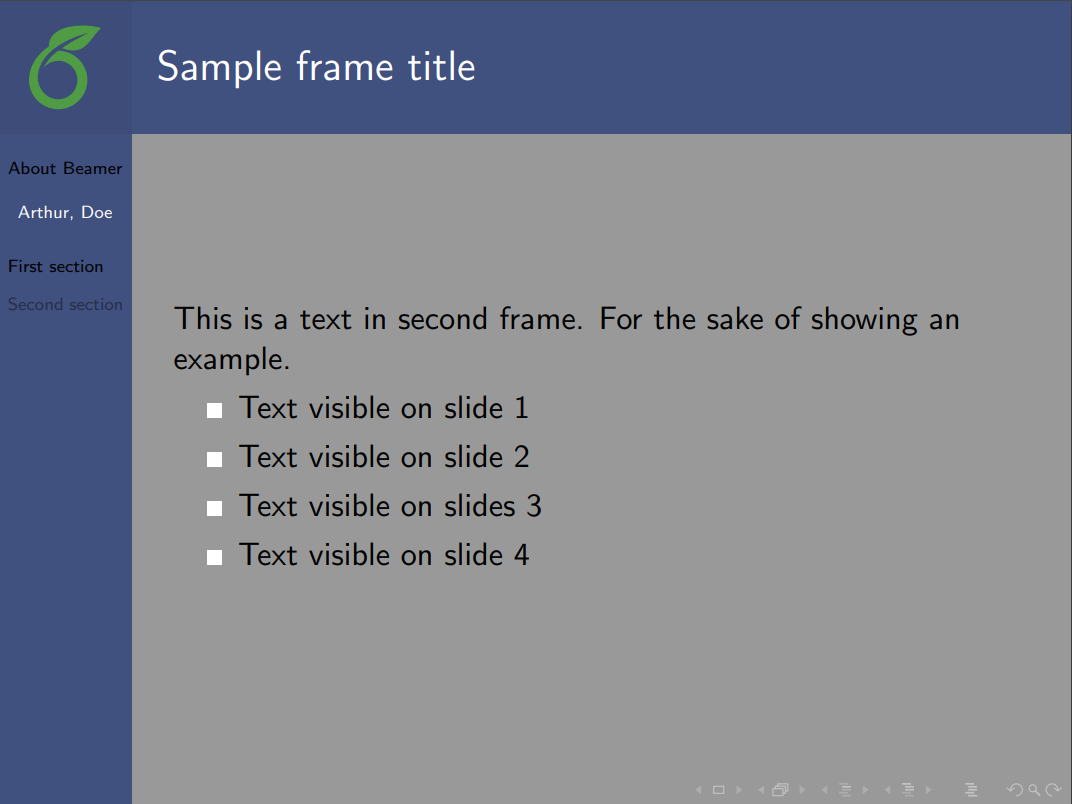This screenshot has height=804, width=1072.
Task: Click the go back curved arrow
Action: pos(1015,790)
